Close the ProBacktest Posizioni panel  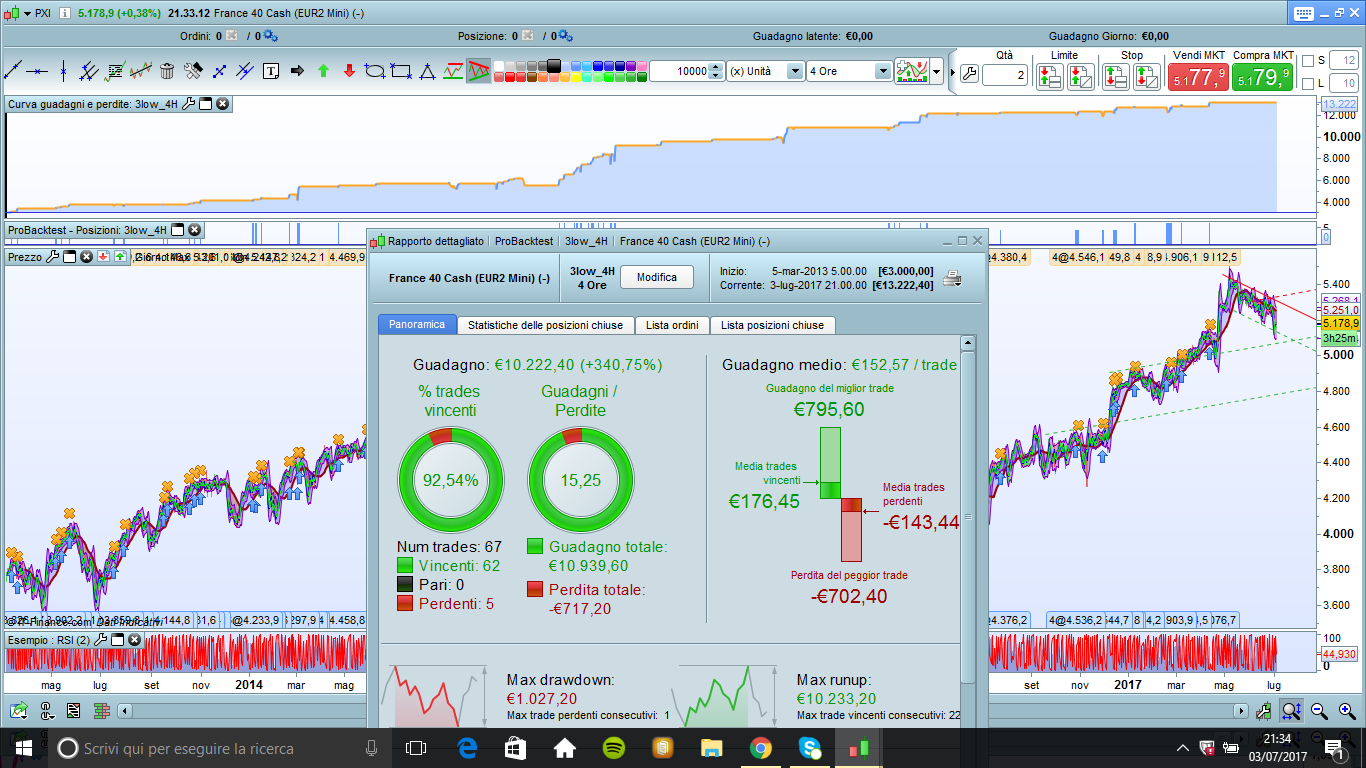[x=194, y=230]
